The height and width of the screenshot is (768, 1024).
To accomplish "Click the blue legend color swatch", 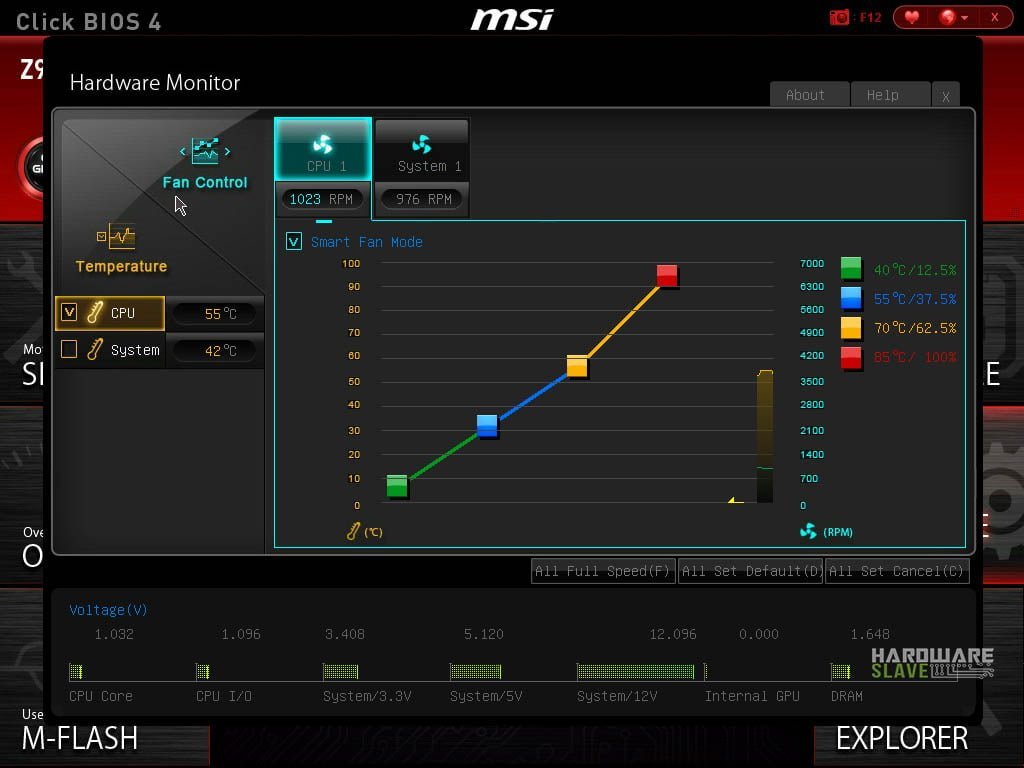I will [851, 297].
